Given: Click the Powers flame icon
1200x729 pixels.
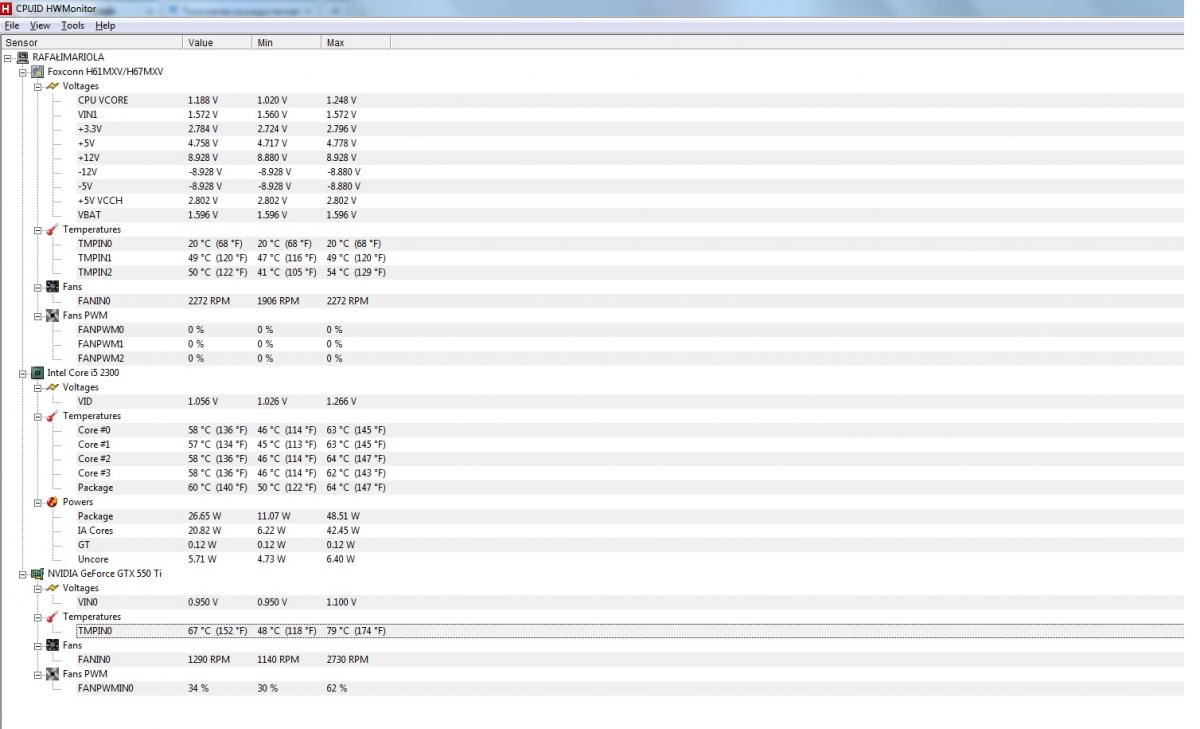Looking at the screenshot, I should (52, 501).
